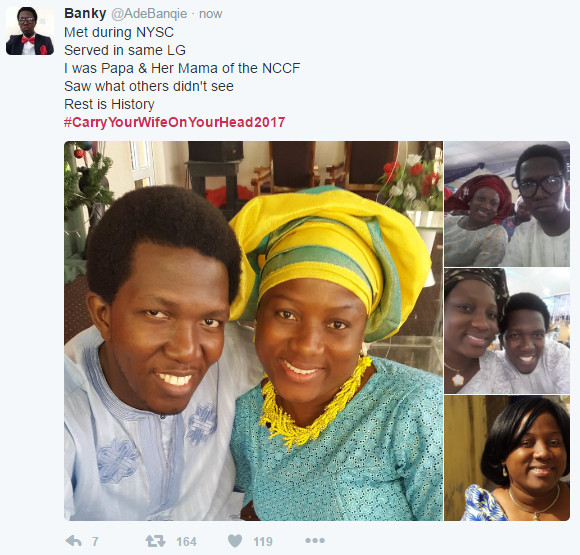Open the #CarryYourWifeOnYourHead2017 hashtag
580x555 pixels.
(x=175, y=122)
